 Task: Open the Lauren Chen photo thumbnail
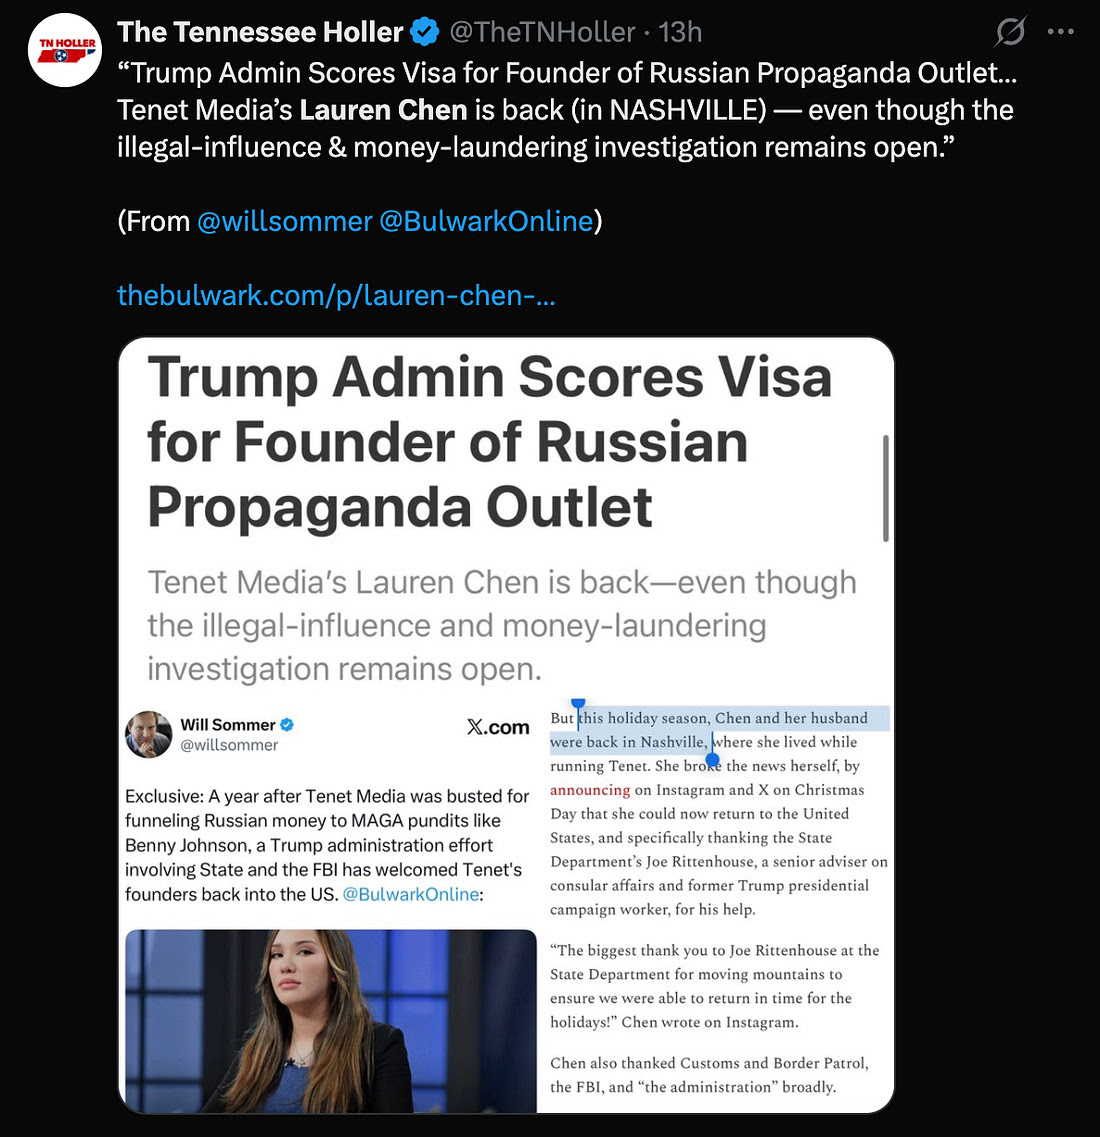click(x=331, y=1020)
